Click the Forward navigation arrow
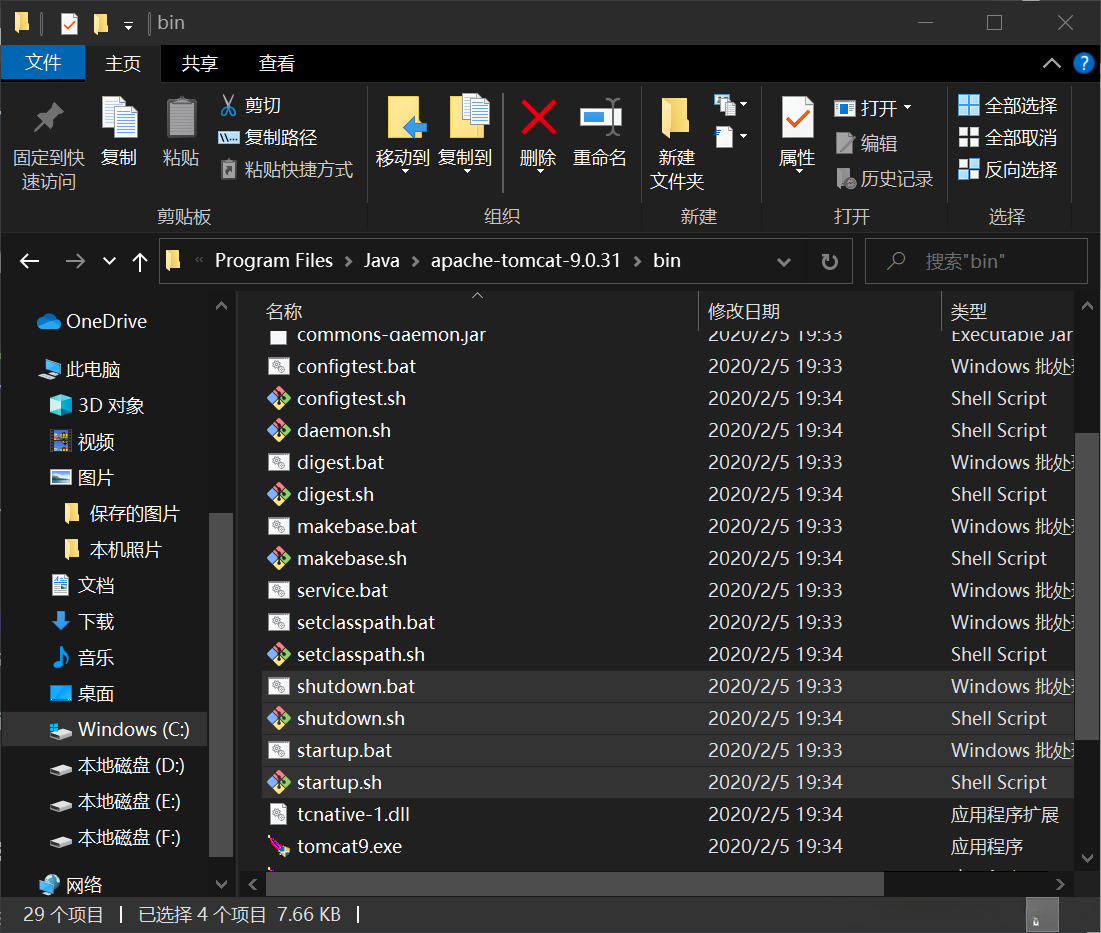The image size is (1101, 933). (x=74, y=262)
